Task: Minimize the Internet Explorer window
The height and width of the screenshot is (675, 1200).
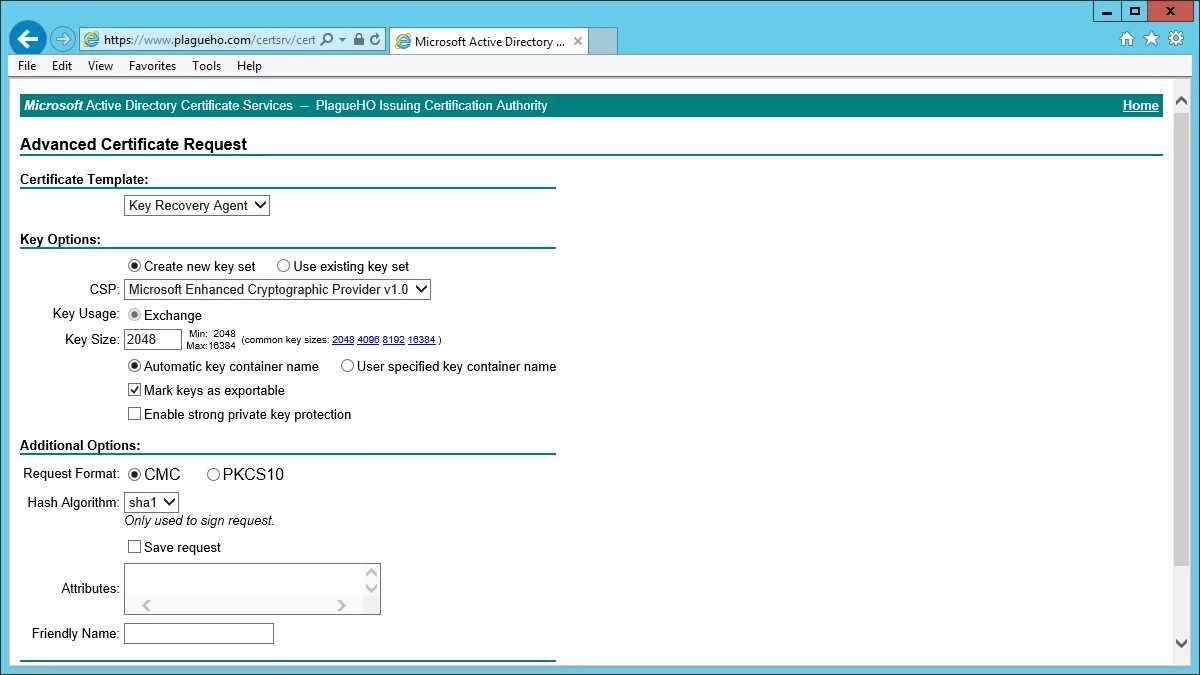Action: click(1106, 12)
